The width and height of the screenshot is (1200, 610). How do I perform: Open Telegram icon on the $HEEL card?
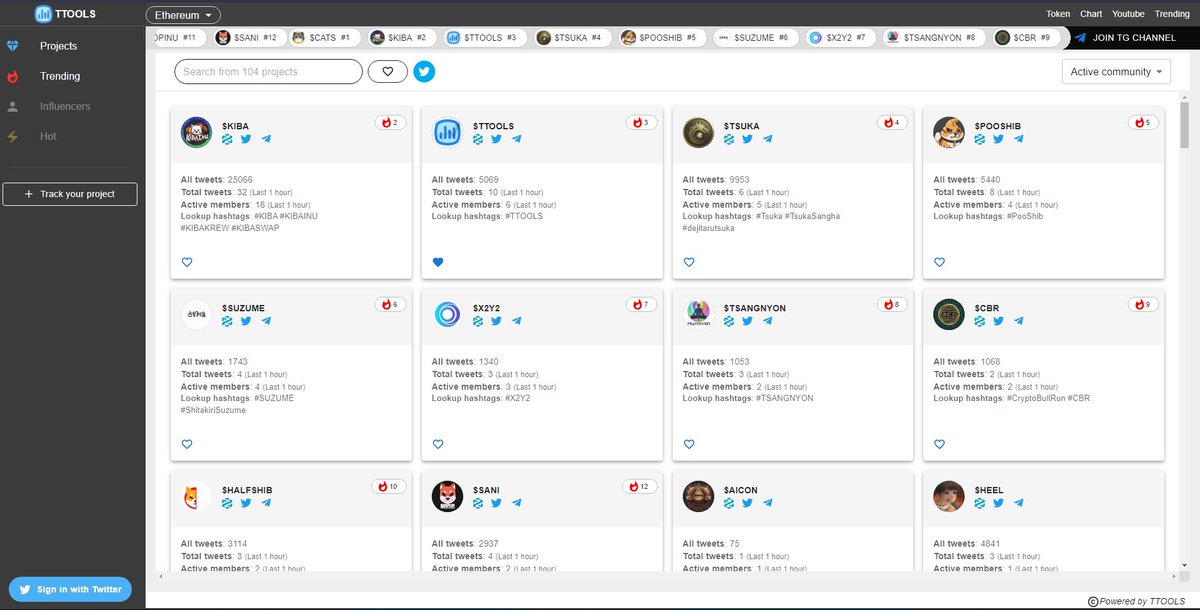[1018, 503]
